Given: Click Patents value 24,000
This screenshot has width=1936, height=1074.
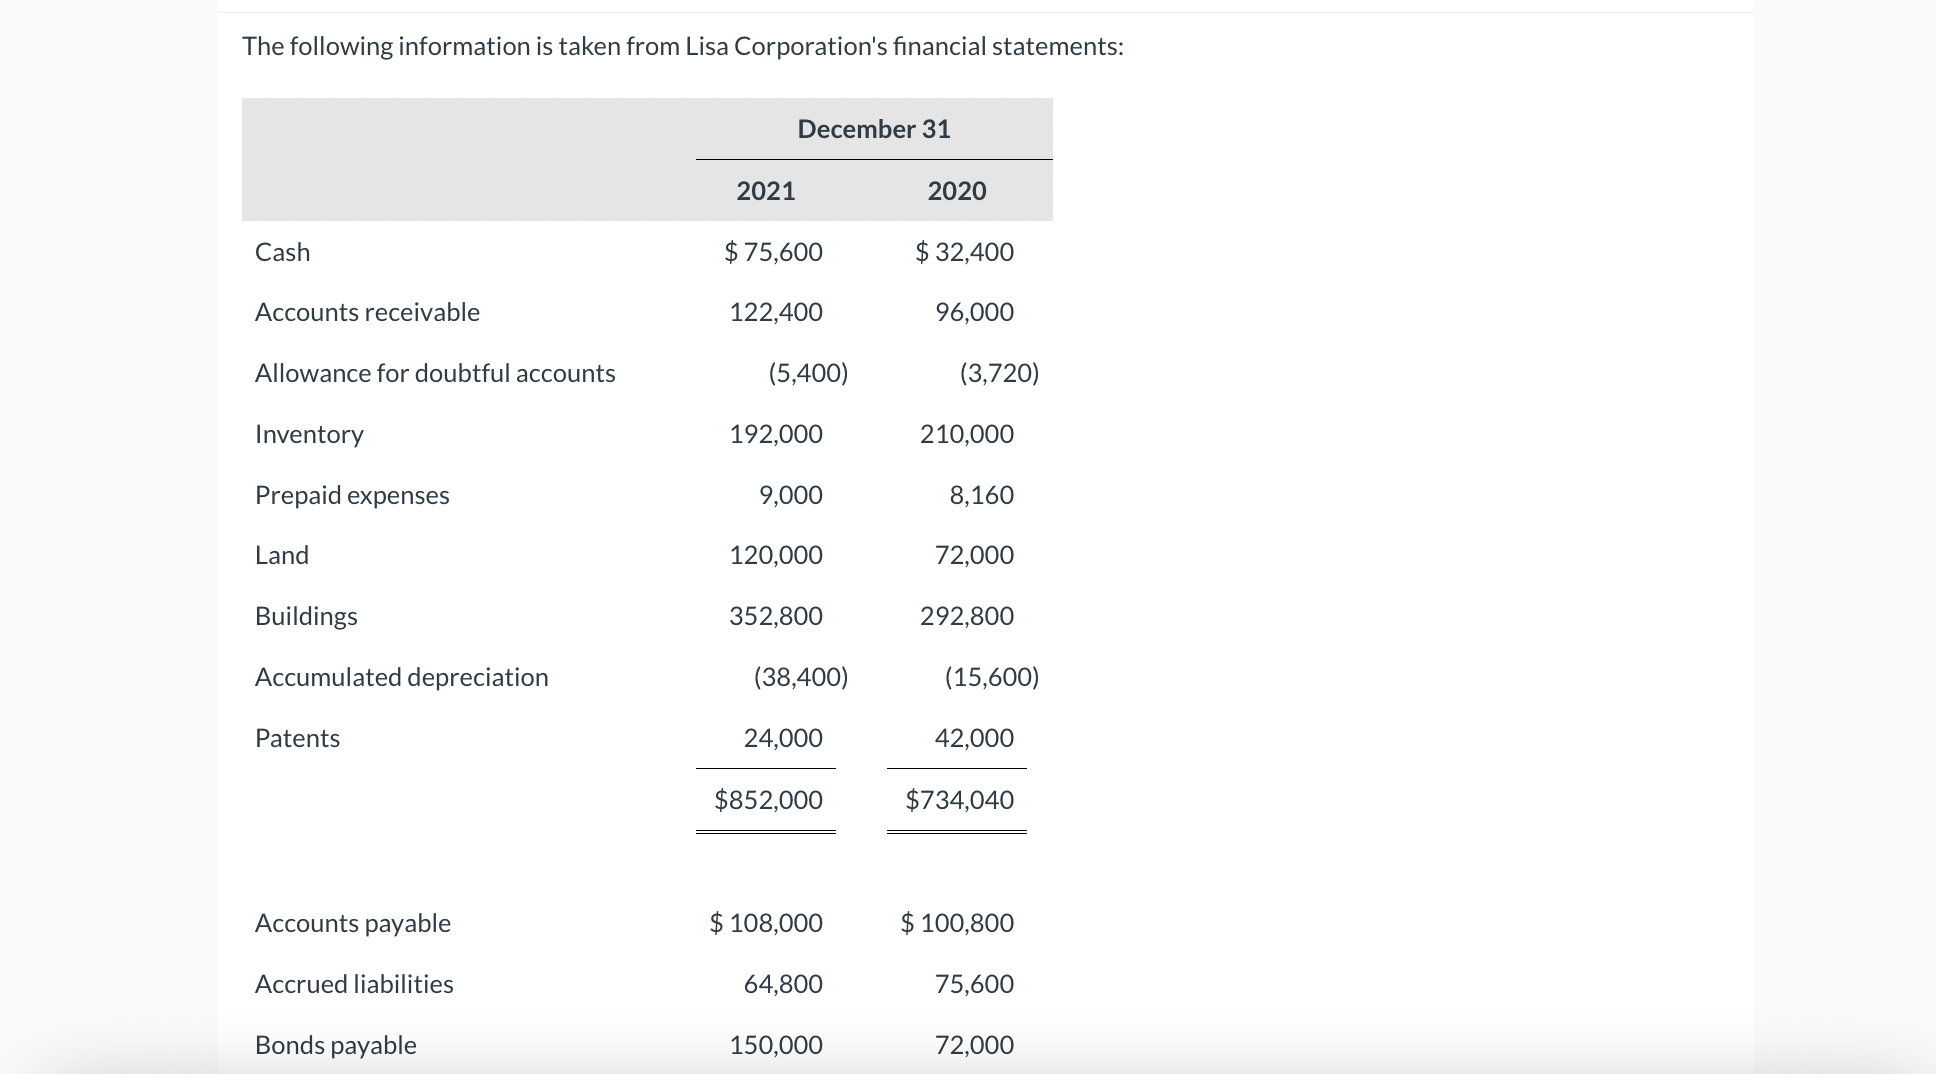Looking at the screenshot, I should tap(784, 738).
